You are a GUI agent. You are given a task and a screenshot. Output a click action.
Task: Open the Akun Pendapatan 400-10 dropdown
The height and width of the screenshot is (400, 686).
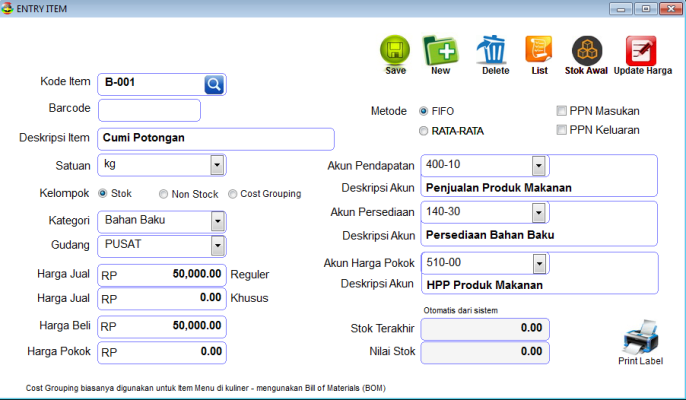click(x=539, y=166)
